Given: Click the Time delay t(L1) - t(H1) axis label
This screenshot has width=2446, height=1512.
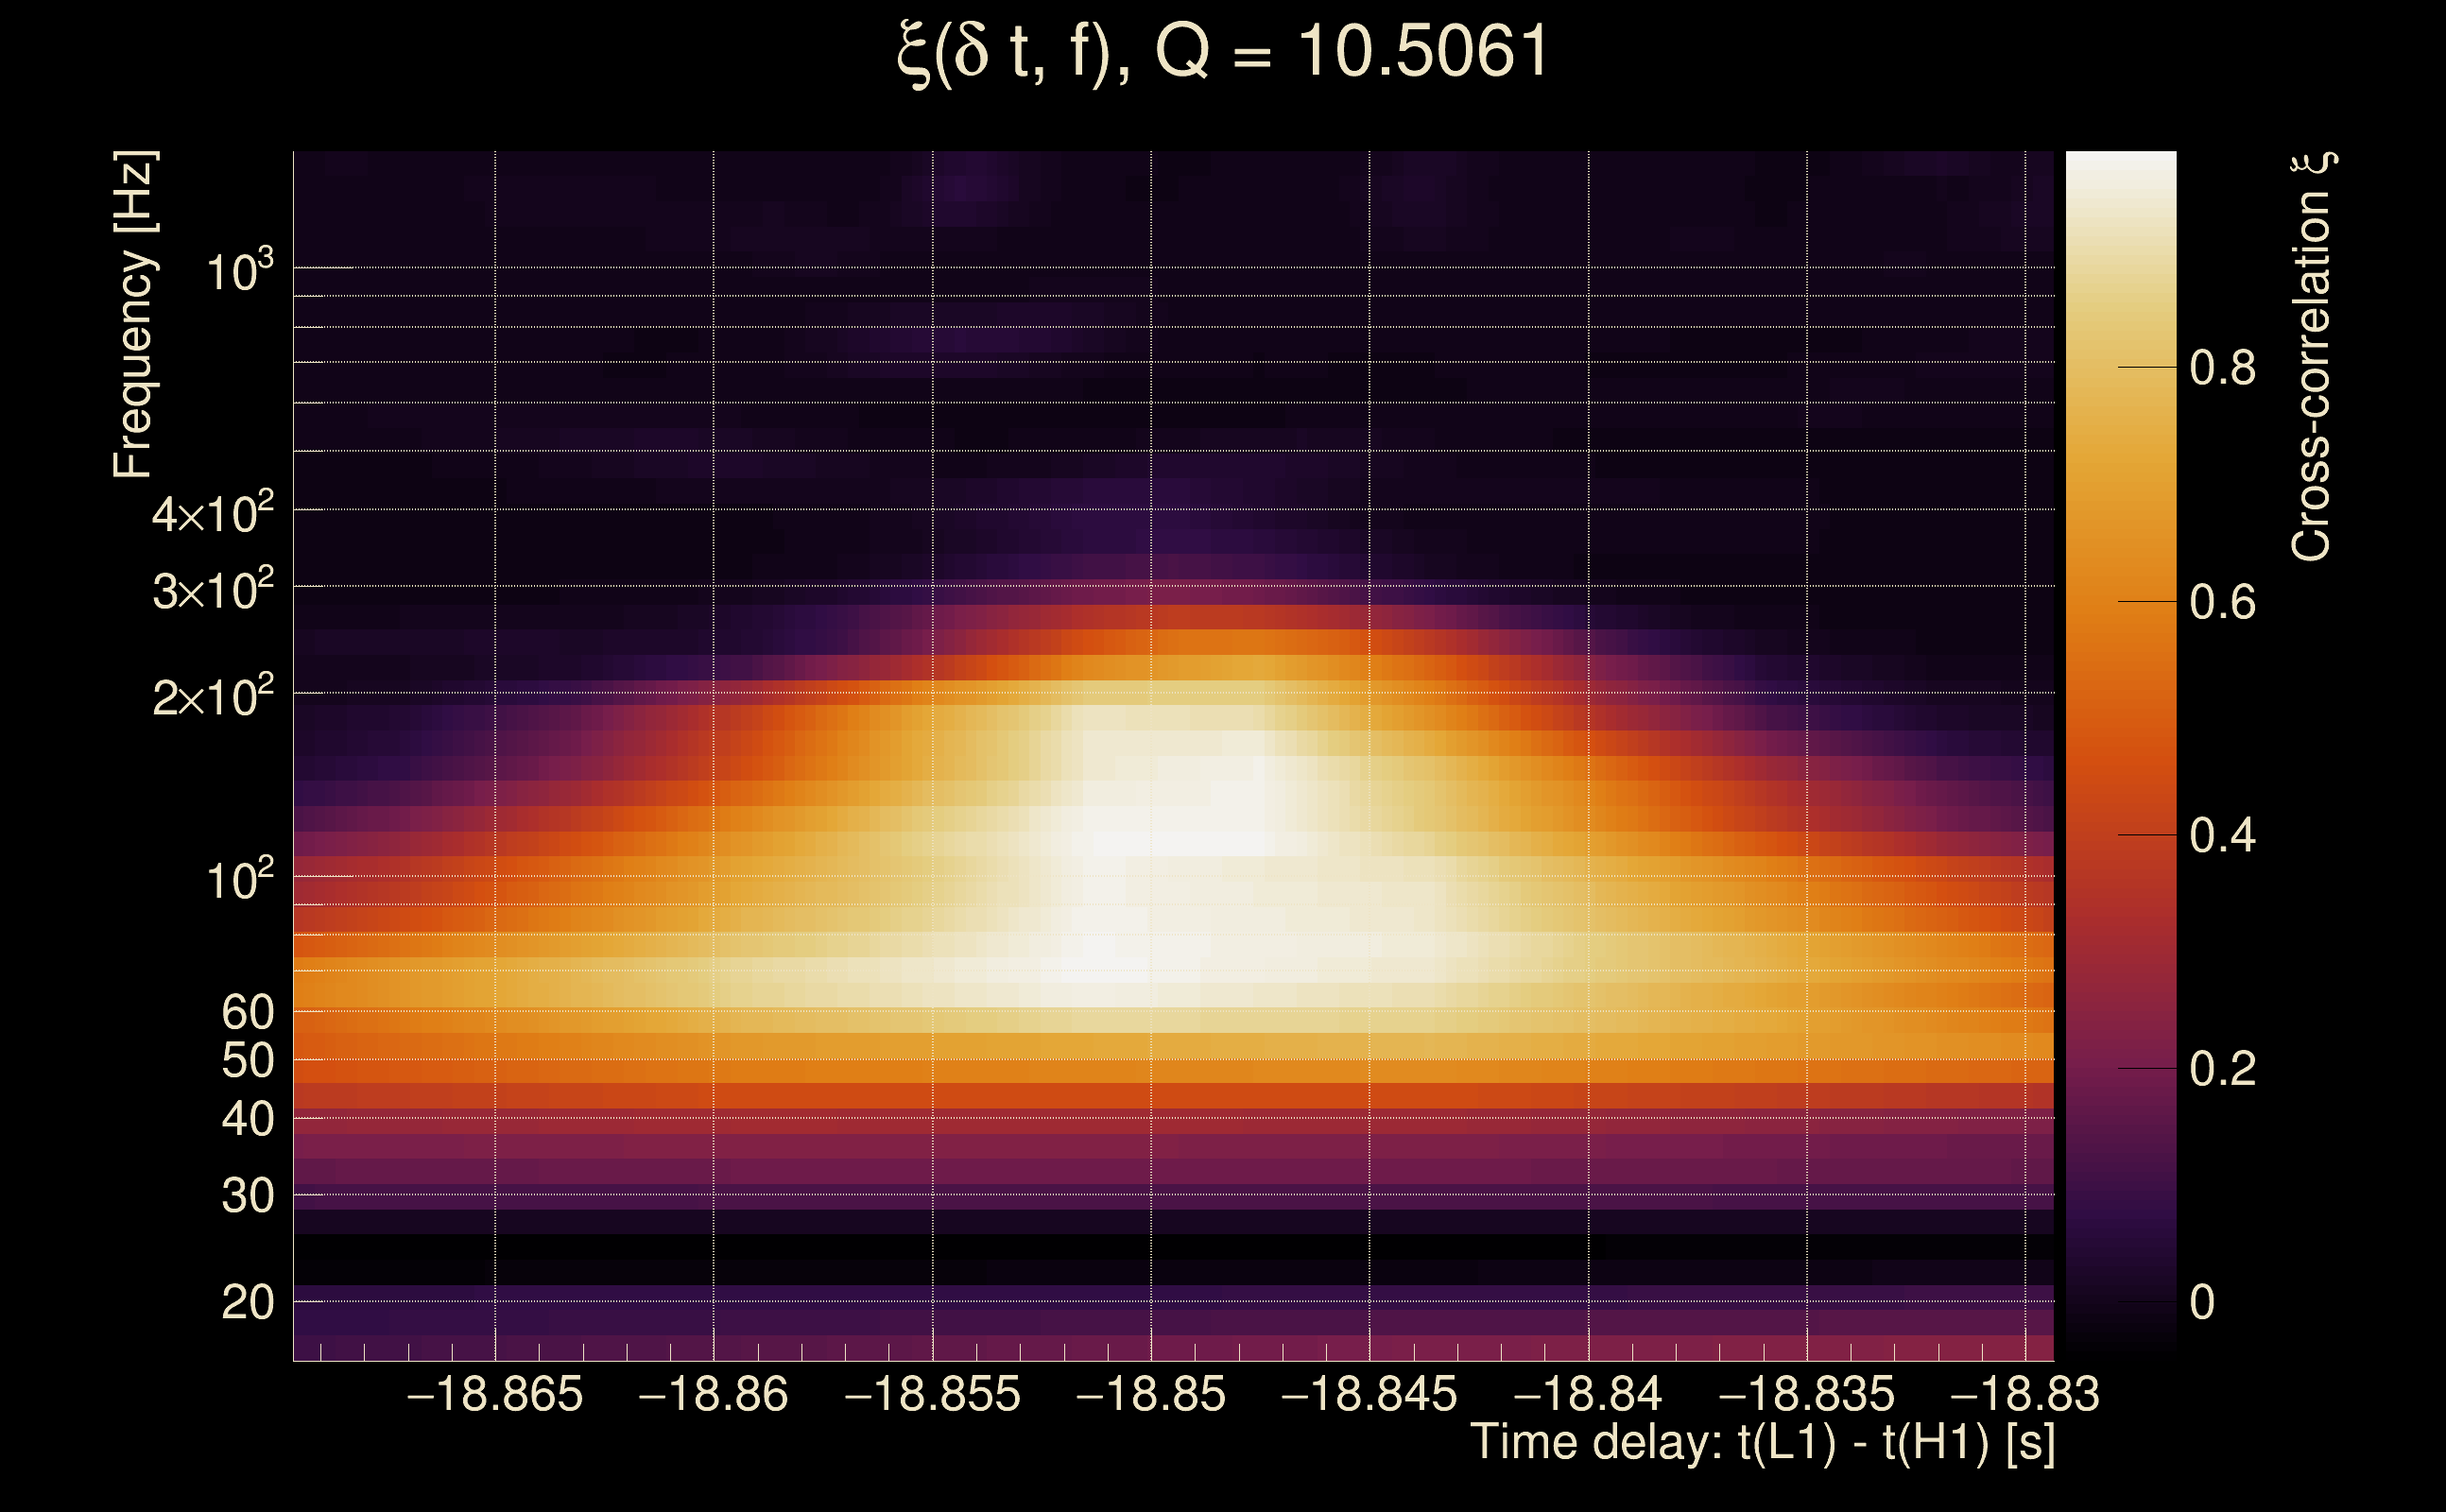Looking at the screenshot, I should click(x=1762, y=1442).
